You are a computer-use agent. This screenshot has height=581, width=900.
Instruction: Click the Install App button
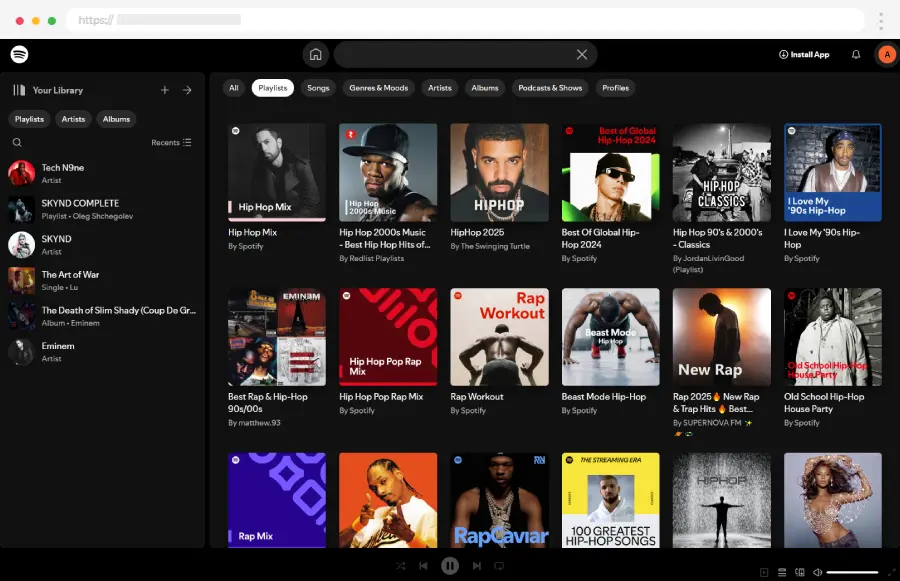[804, 55]
